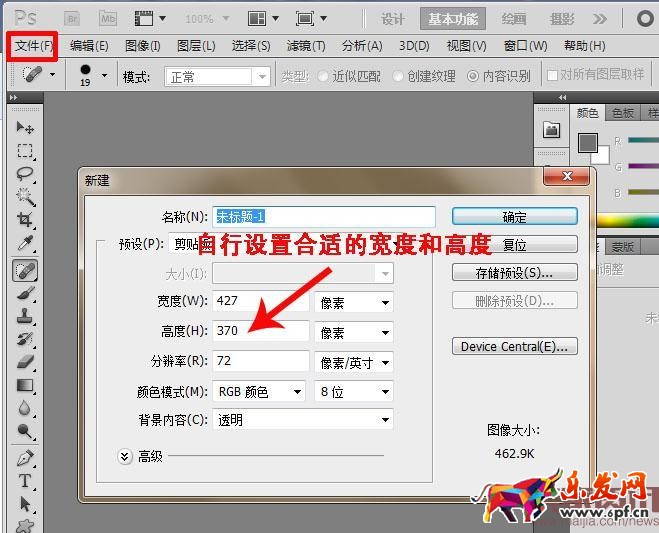Select the Lasso tool
The image size is (659, 533).
(25, 173)
